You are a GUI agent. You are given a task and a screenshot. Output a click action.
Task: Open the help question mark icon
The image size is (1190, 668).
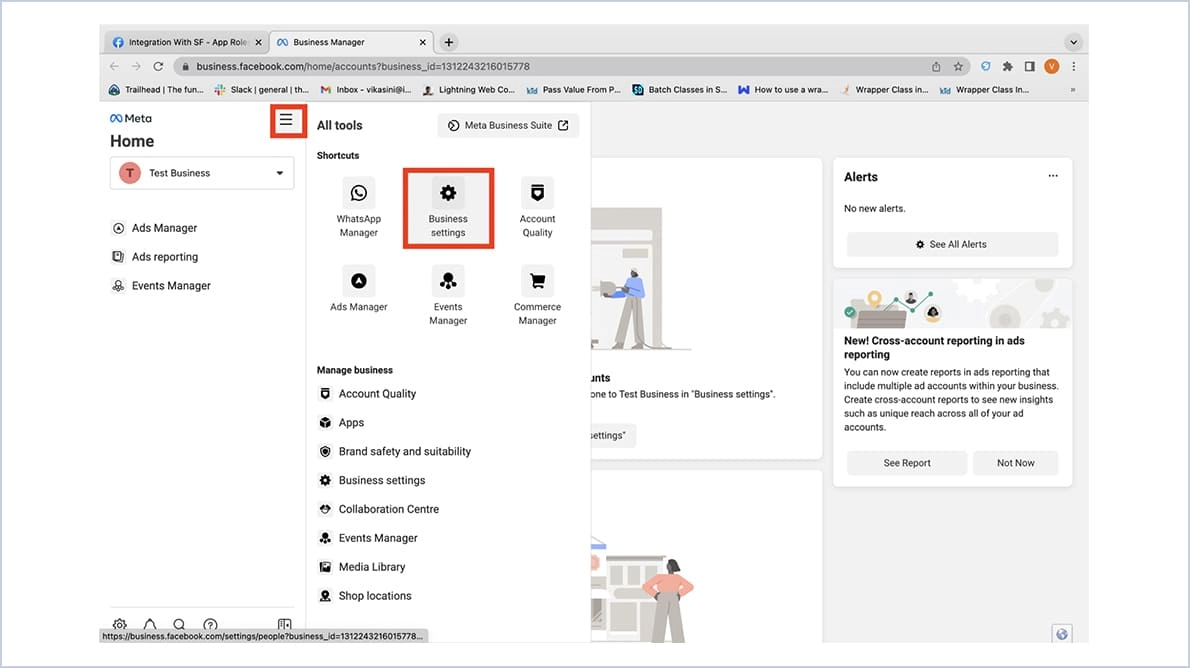[210, 625]
